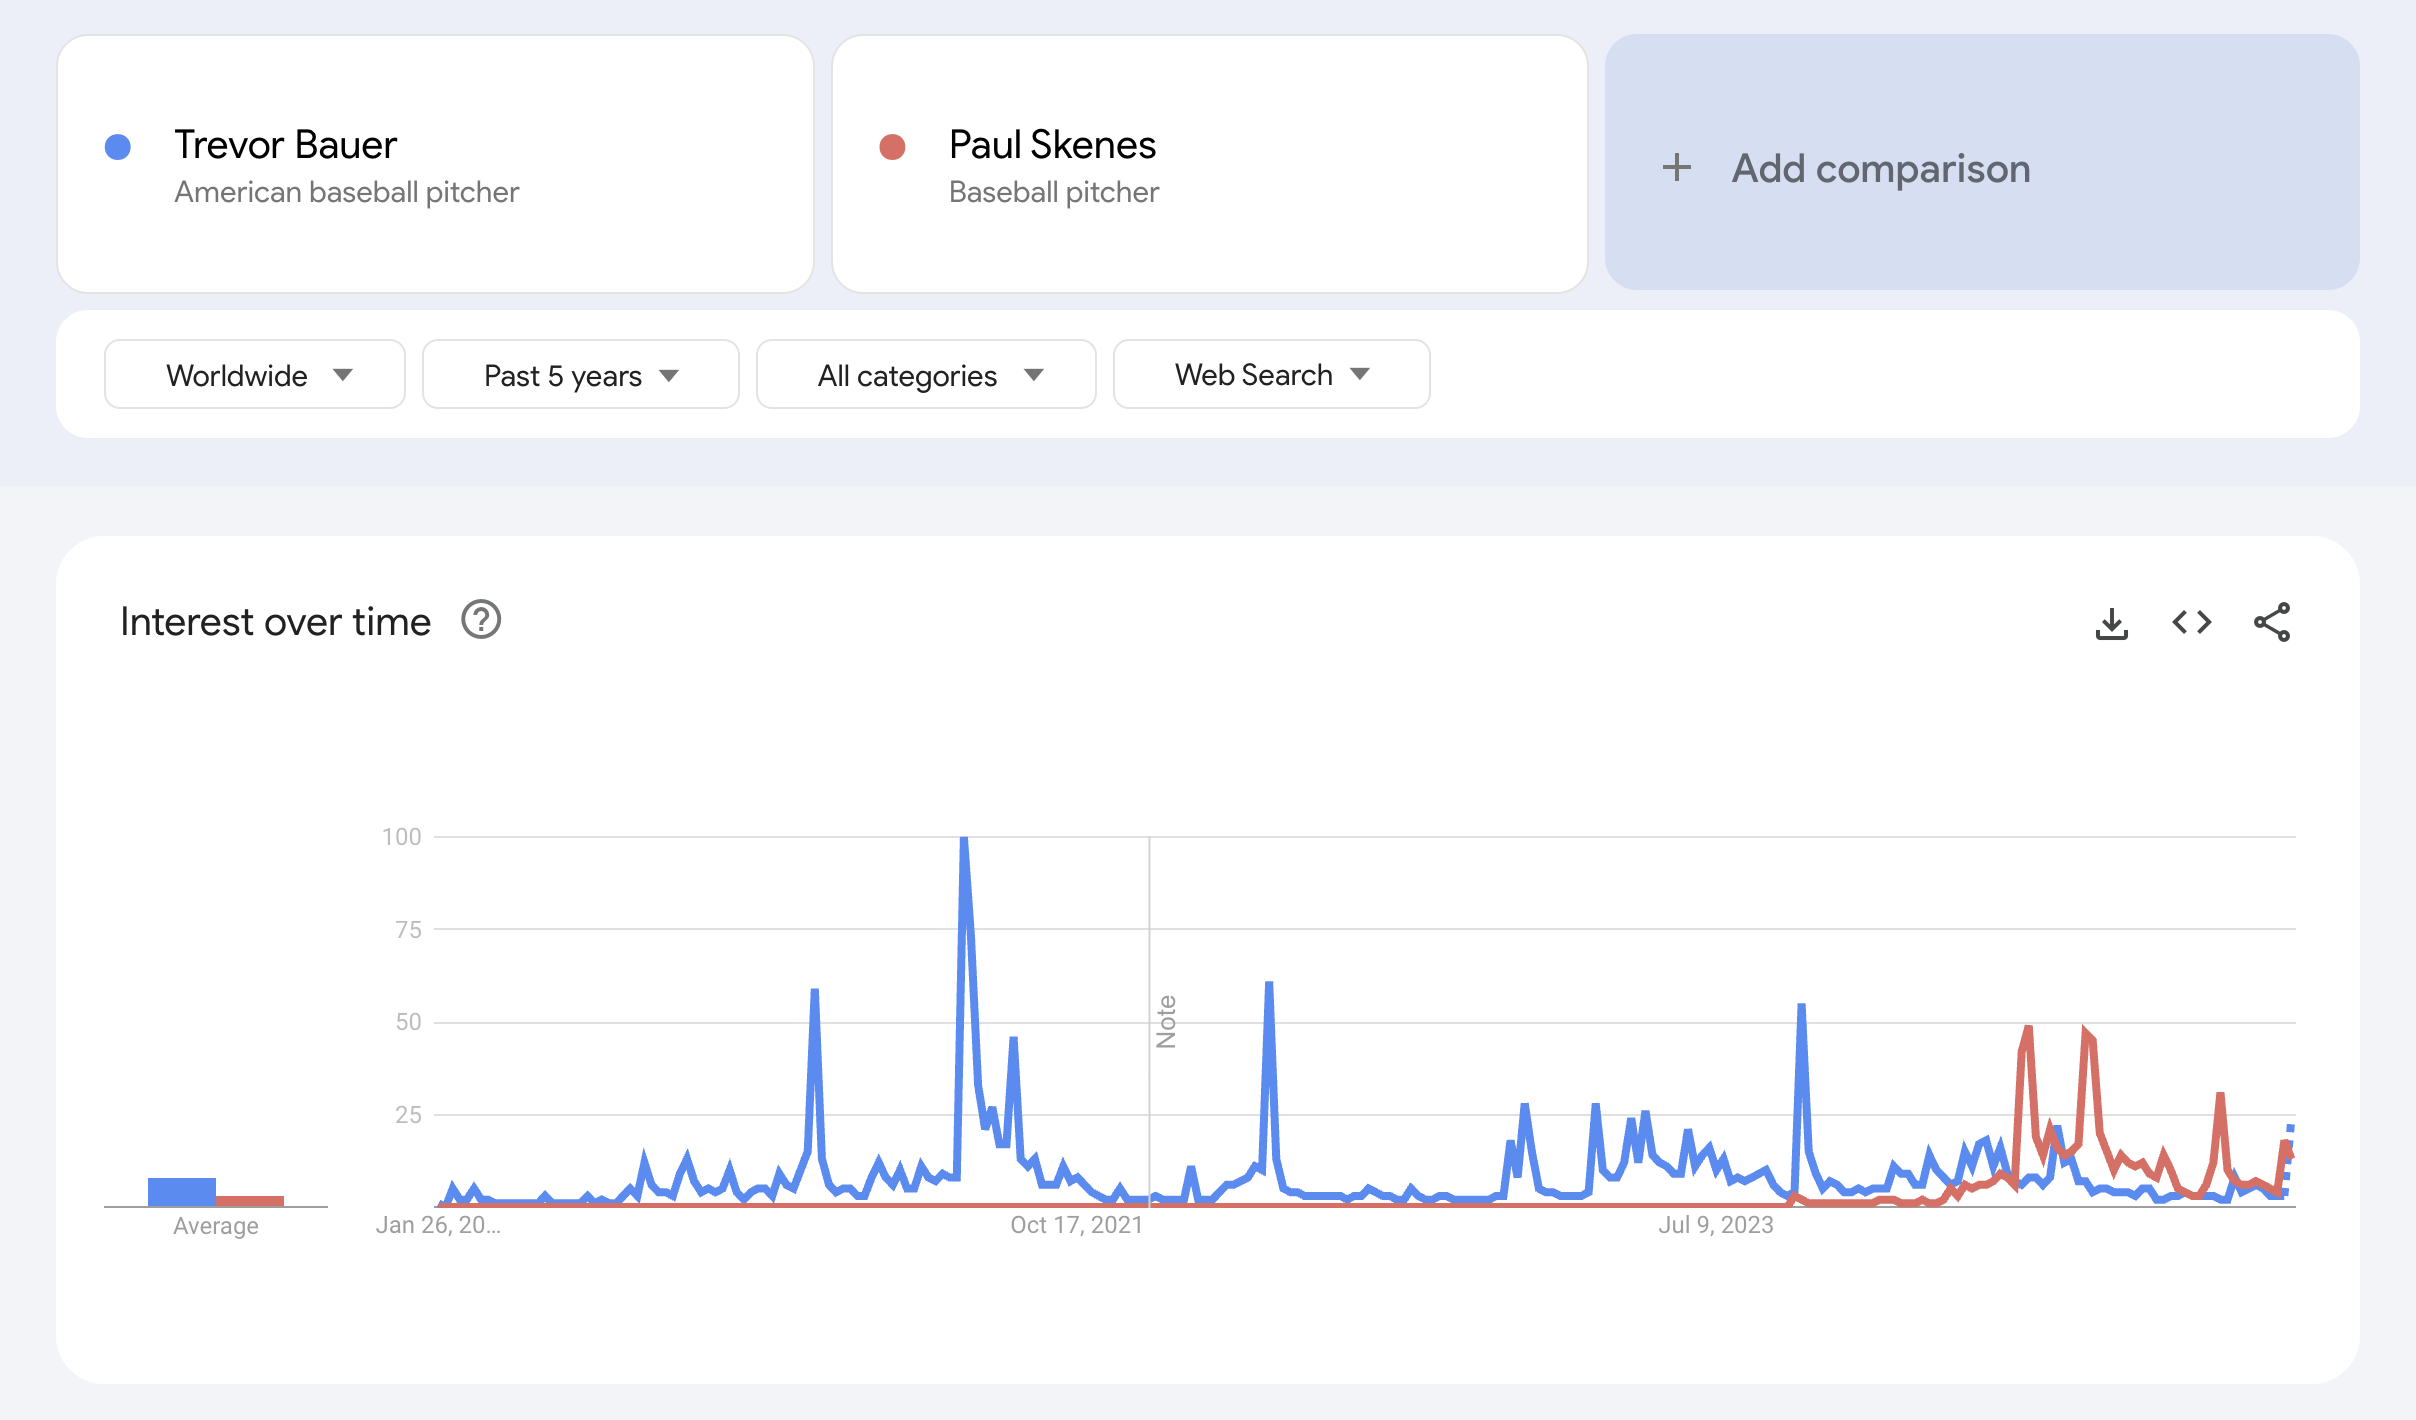Download the interest over time CSV
Image resolution: width=2416 pixels, height=1420 pixels.
coord(2111,623)
